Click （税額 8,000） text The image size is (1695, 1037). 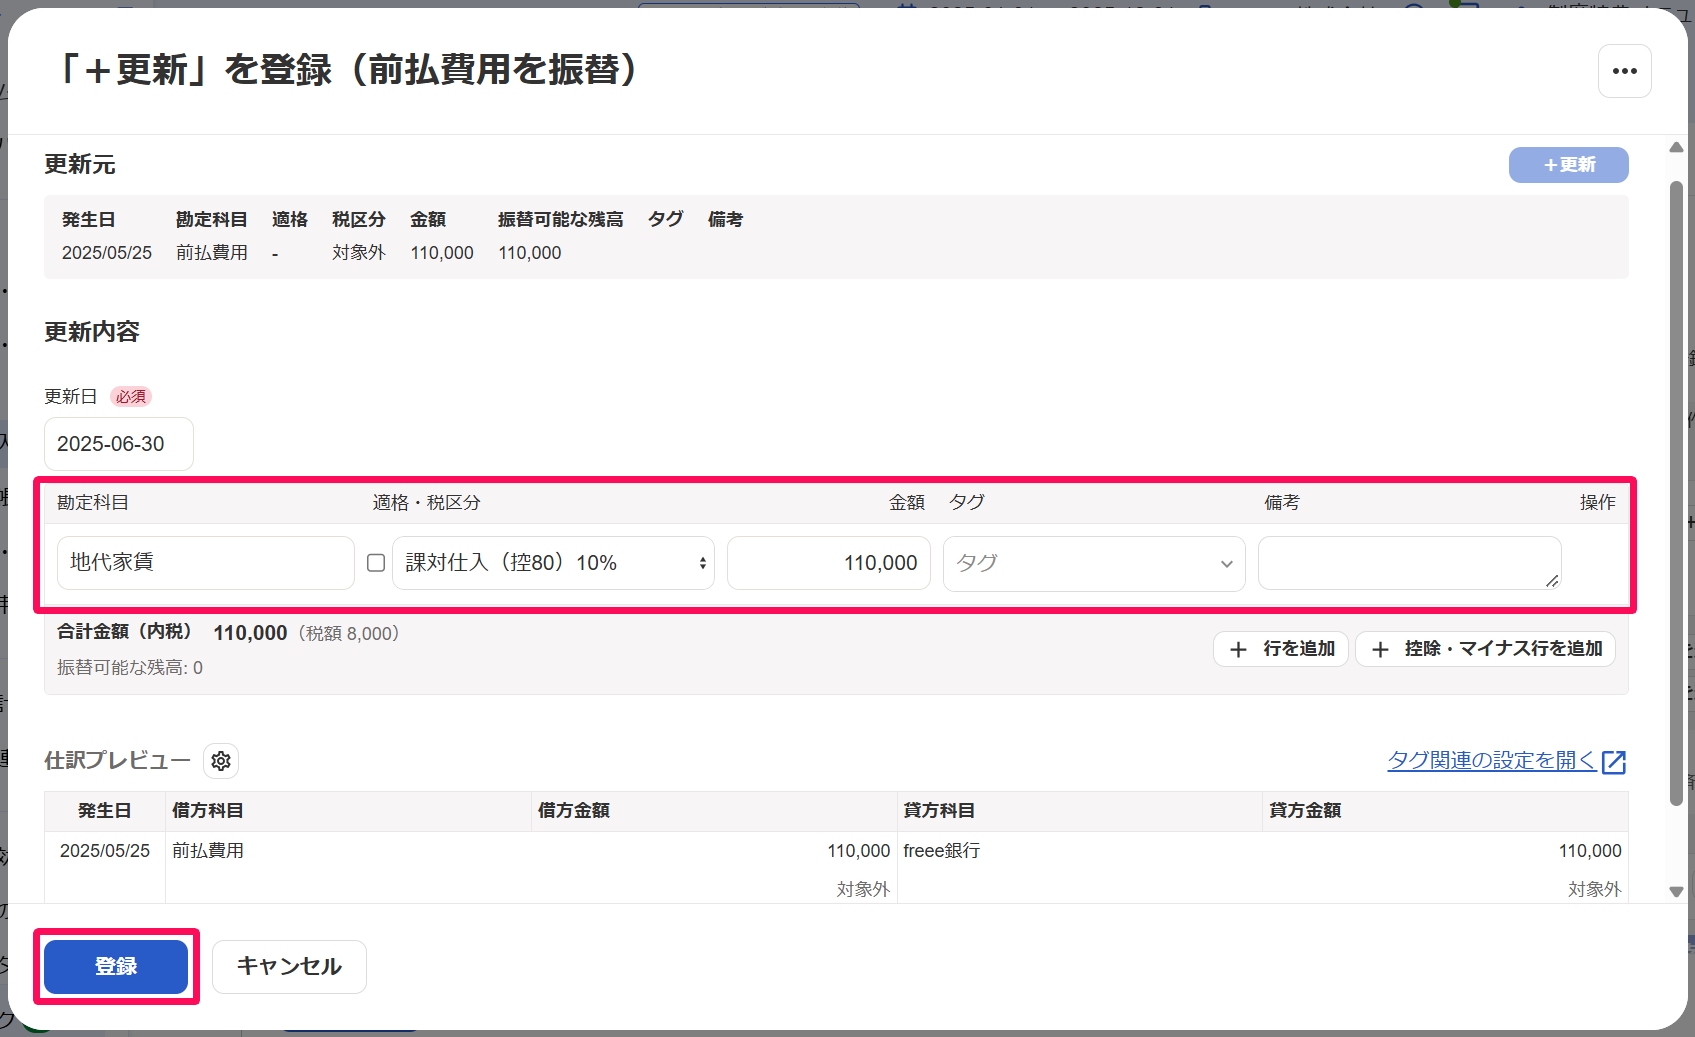coord(349,633)
